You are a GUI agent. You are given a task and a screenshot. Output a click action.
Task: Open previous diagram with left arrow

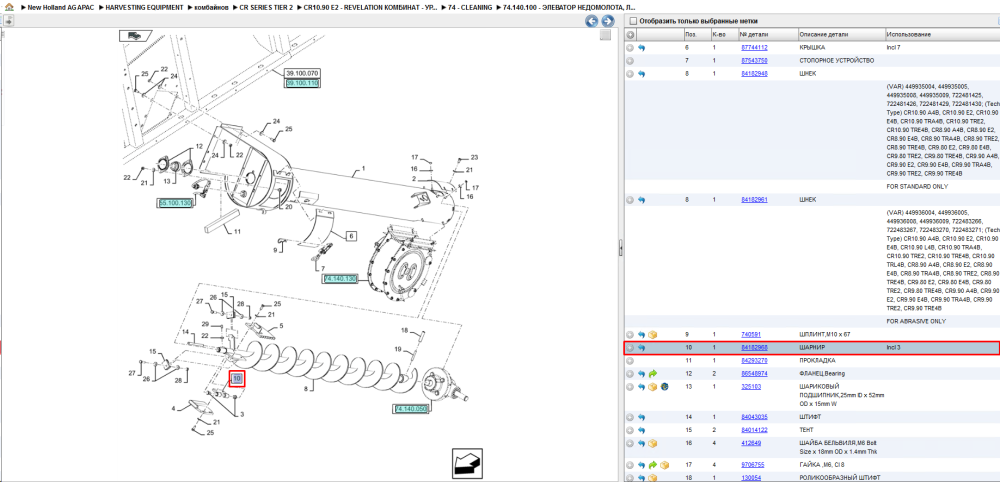click(592, 21)
